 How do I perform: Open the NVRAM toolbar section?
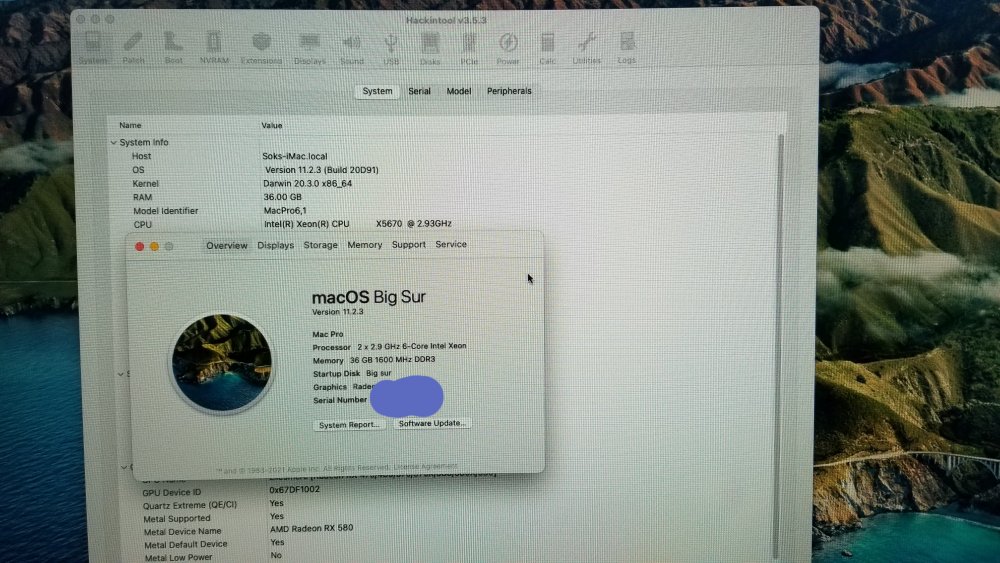pyautogui.click(x=214, y=48)
